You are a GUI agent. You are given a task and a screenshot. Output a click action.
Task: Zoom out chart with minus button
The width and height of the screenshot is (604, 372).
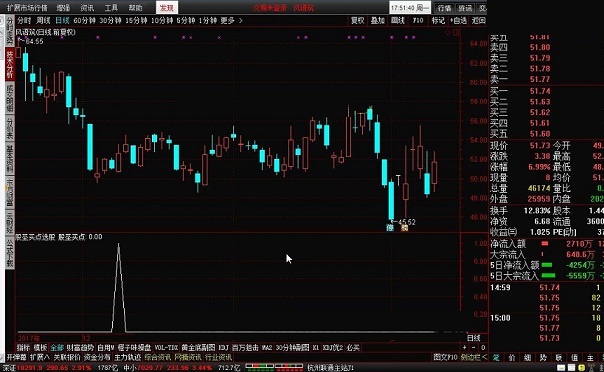tap(474, 347)
